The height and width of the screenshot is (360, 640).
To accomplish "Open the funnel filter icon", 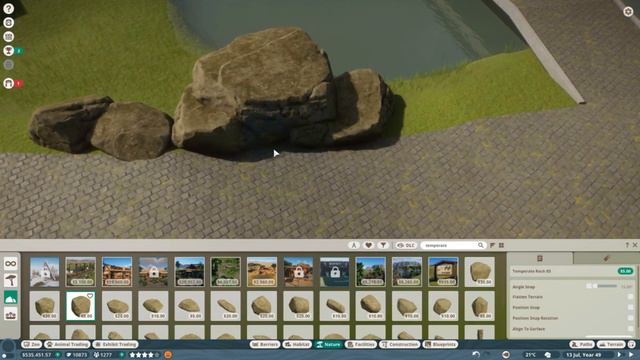I will pyautogui.click(x=383, y=245).
